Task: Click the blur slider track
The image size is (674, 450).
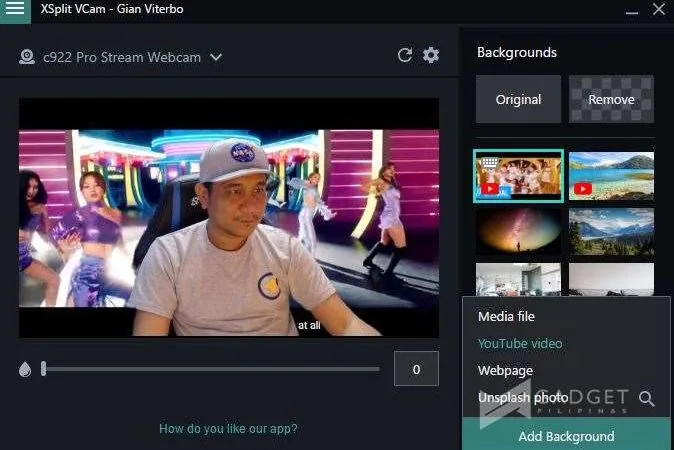Action: [211, 369]
